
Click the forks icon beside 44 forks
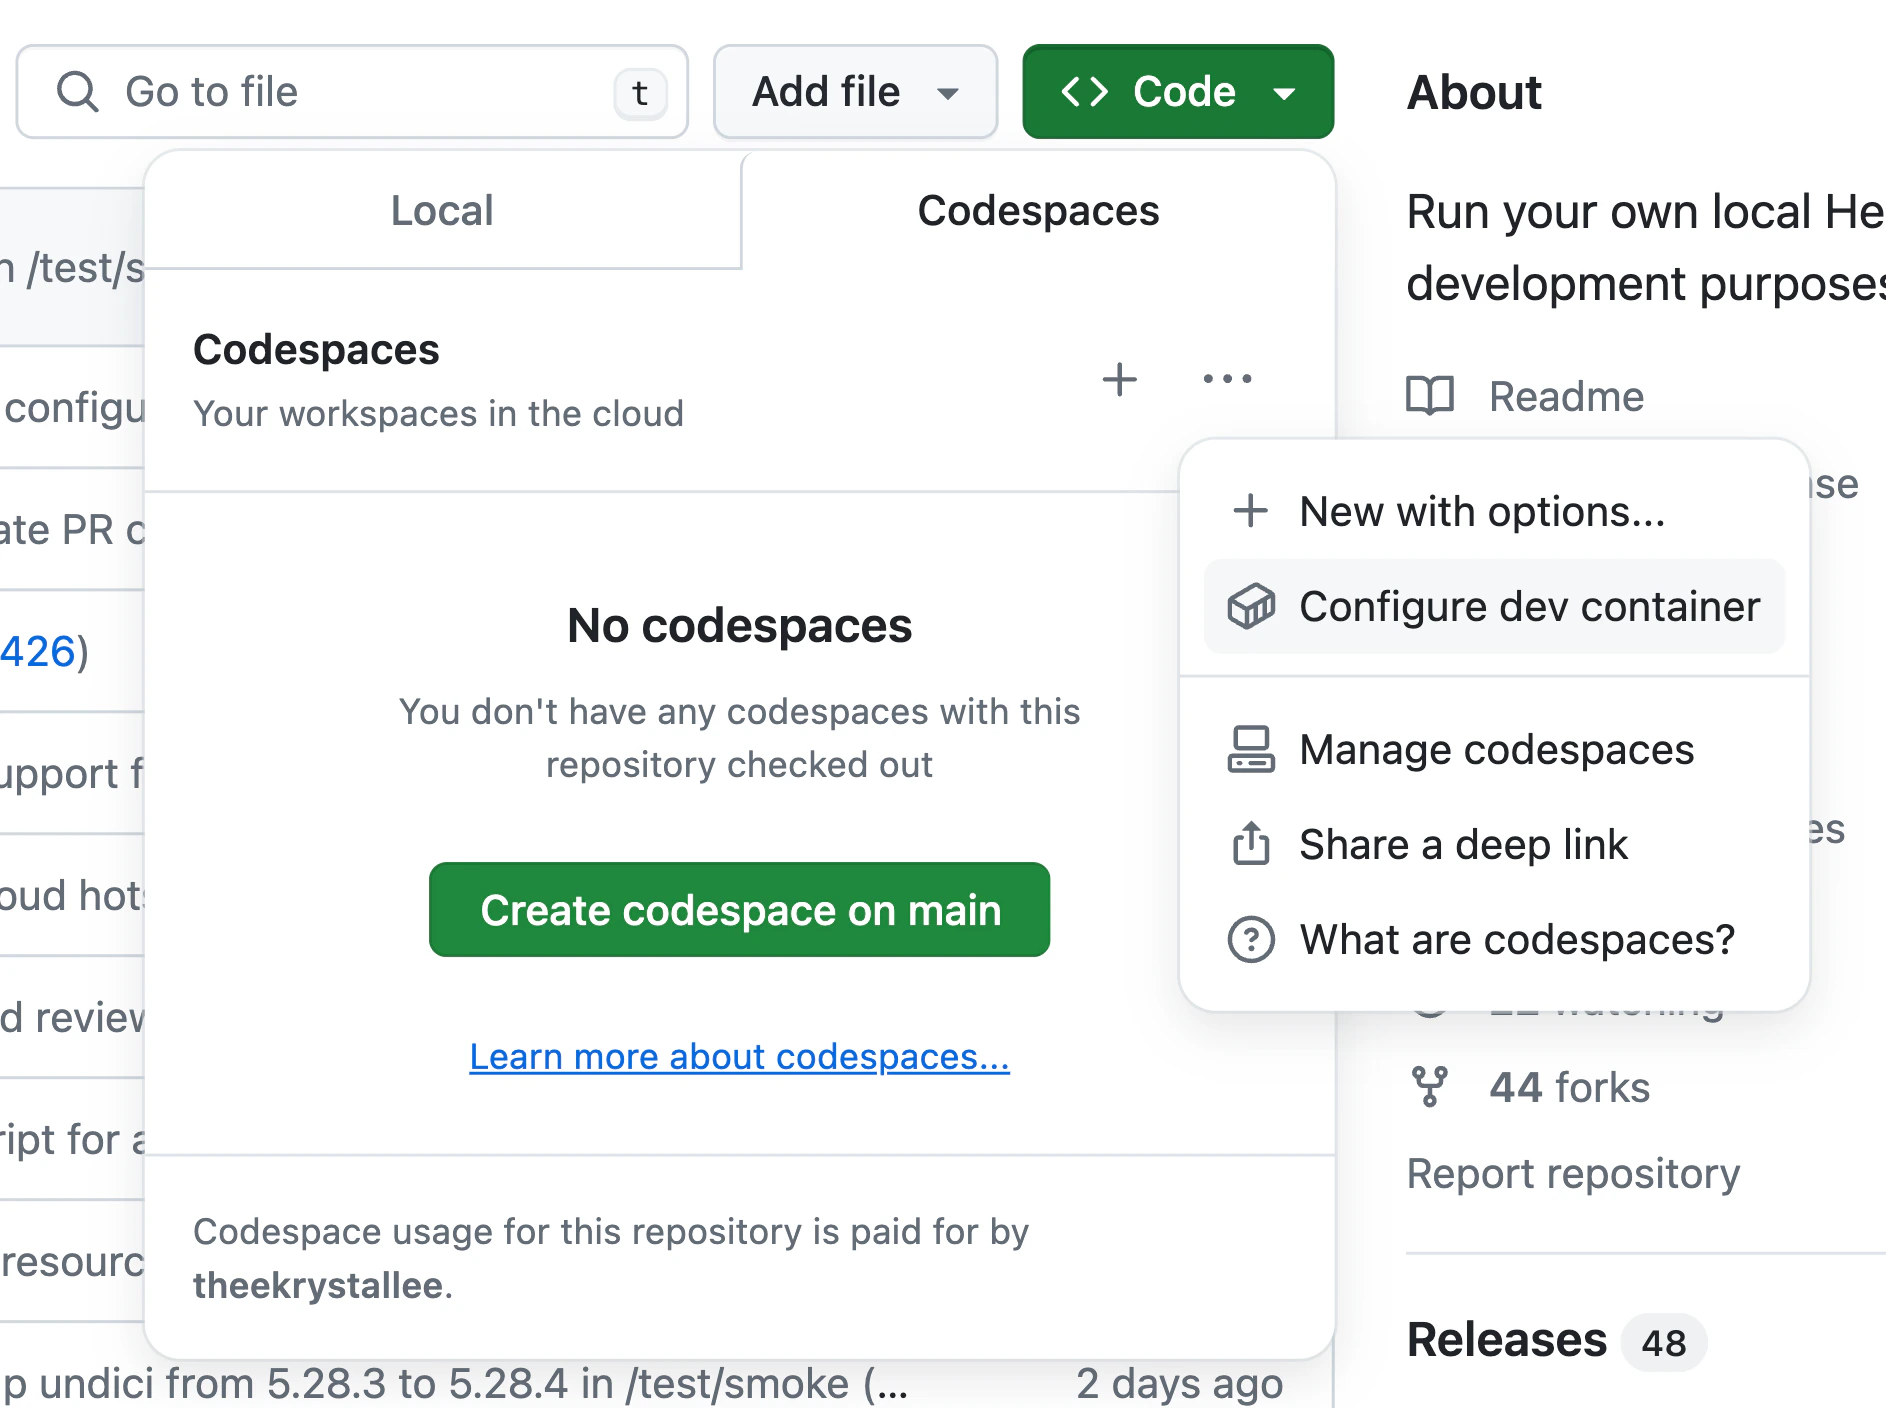[1429, 1087]
